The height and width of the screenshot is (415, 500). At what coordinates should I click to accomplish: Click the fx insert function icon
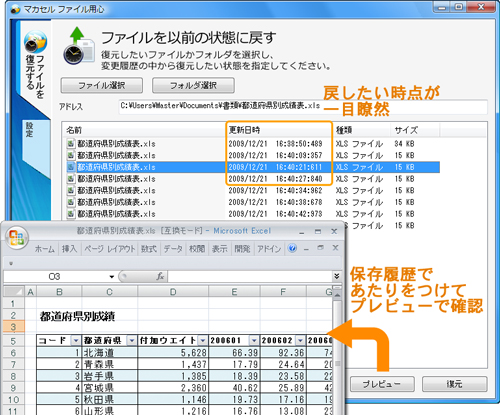tap(160, 276)
